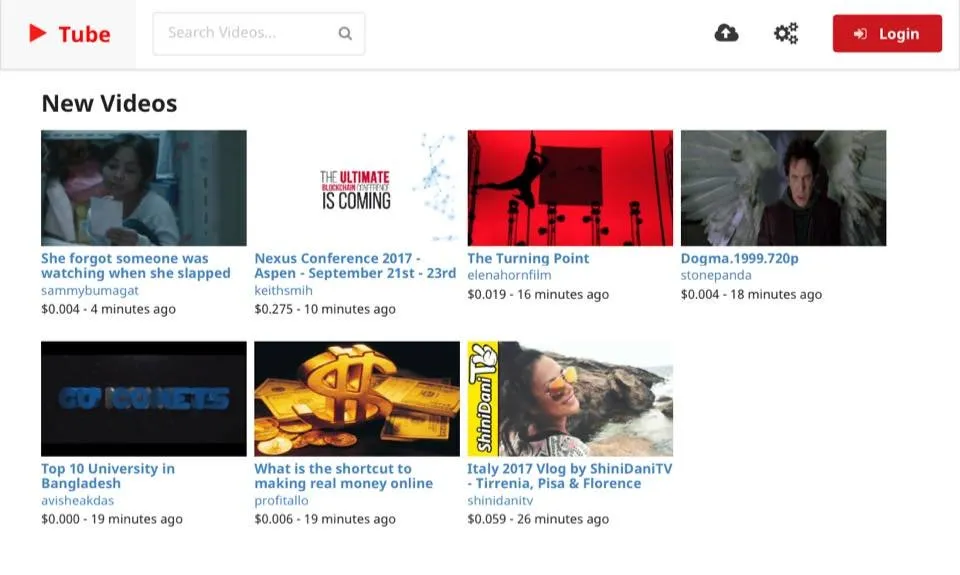960x575 pixels.
Task: Visit sammybumagat channel link
Action: (90, 290)
